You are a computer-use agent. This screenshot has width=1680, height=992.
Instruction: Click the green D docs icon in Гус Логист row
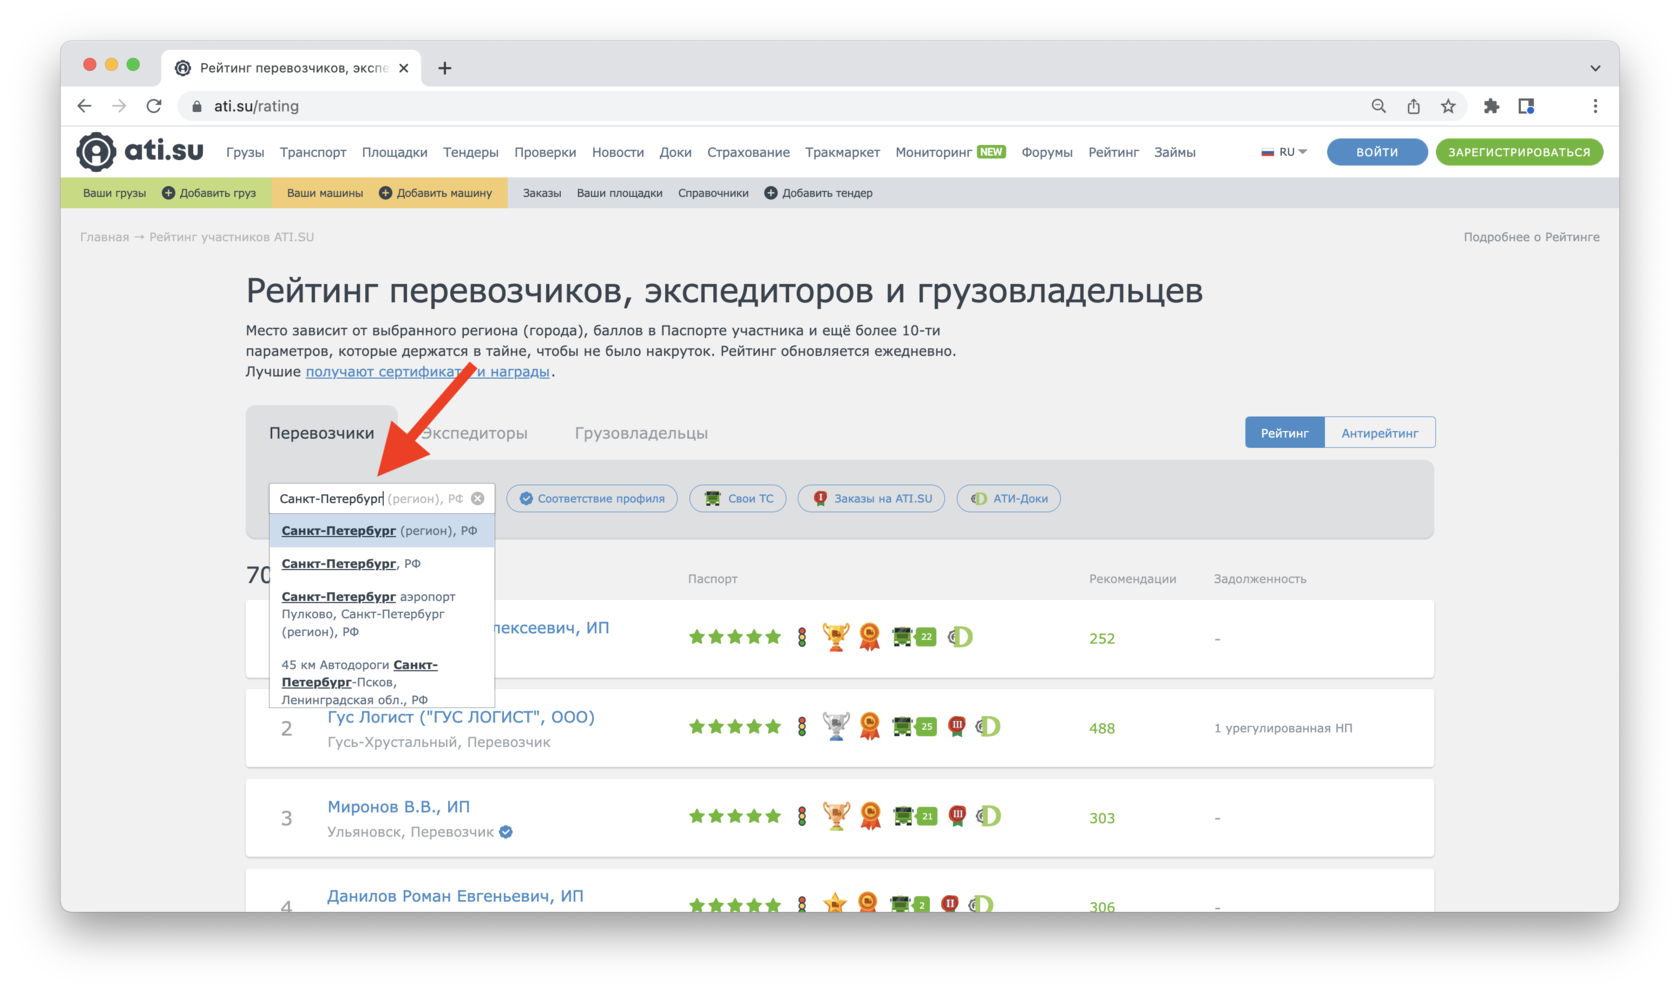(x=988, y=727)
